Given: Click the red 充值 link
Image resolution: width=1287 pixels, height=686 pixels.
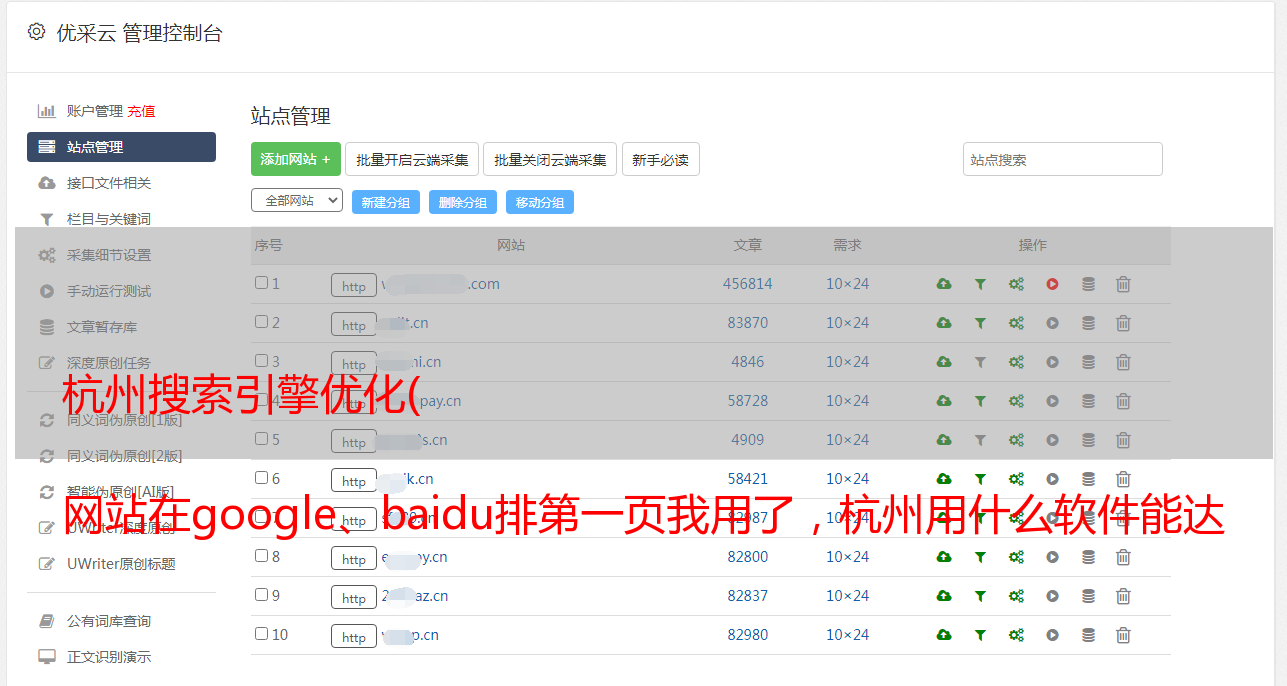Looking at the screenshot, I should point(141,111).
